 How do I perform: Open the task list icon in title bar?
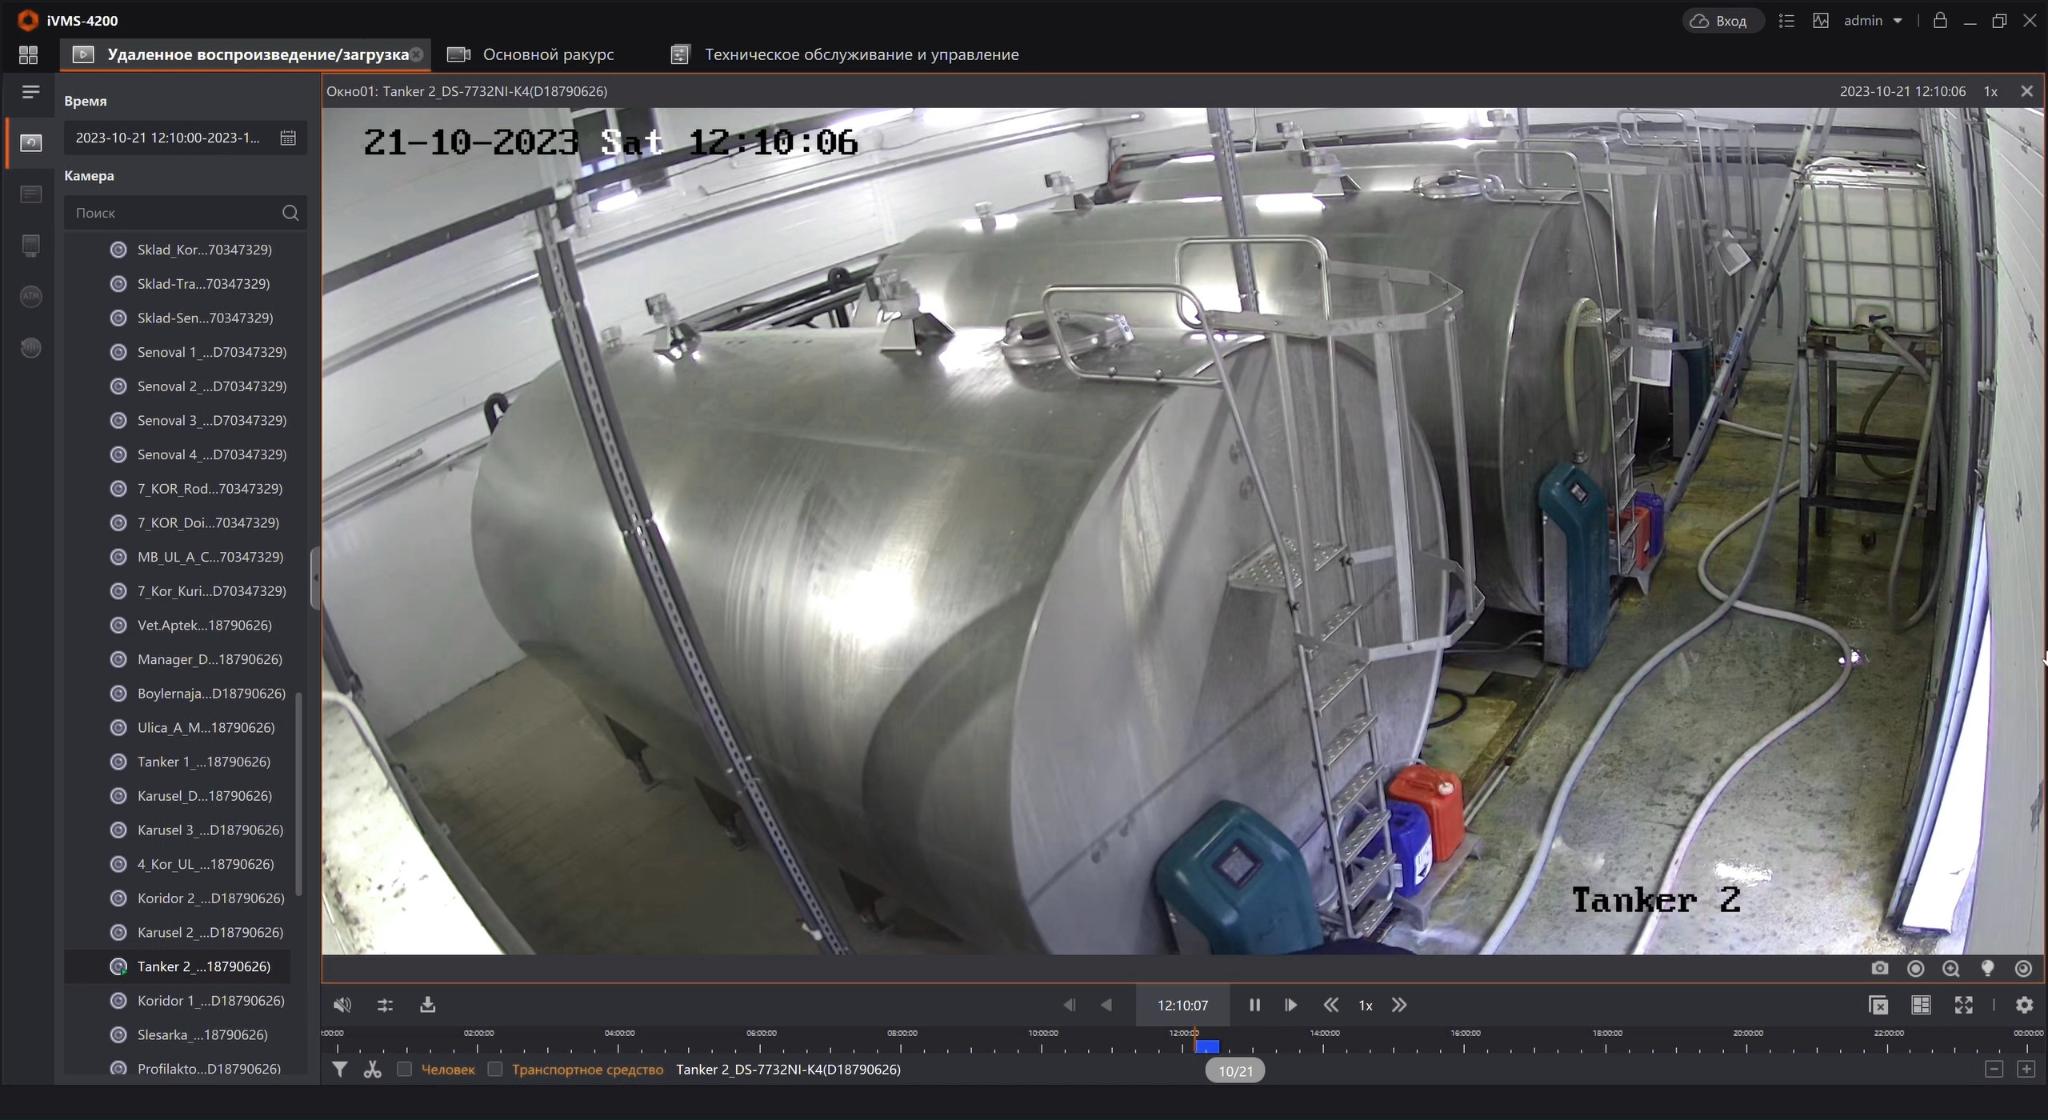point(1787,20)
